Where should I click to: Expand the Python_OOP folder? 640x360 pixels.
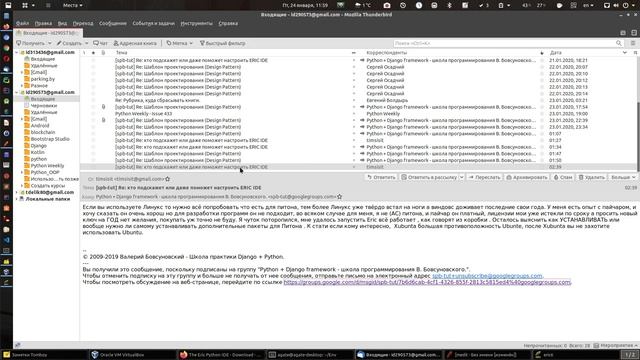coord(22,172)
